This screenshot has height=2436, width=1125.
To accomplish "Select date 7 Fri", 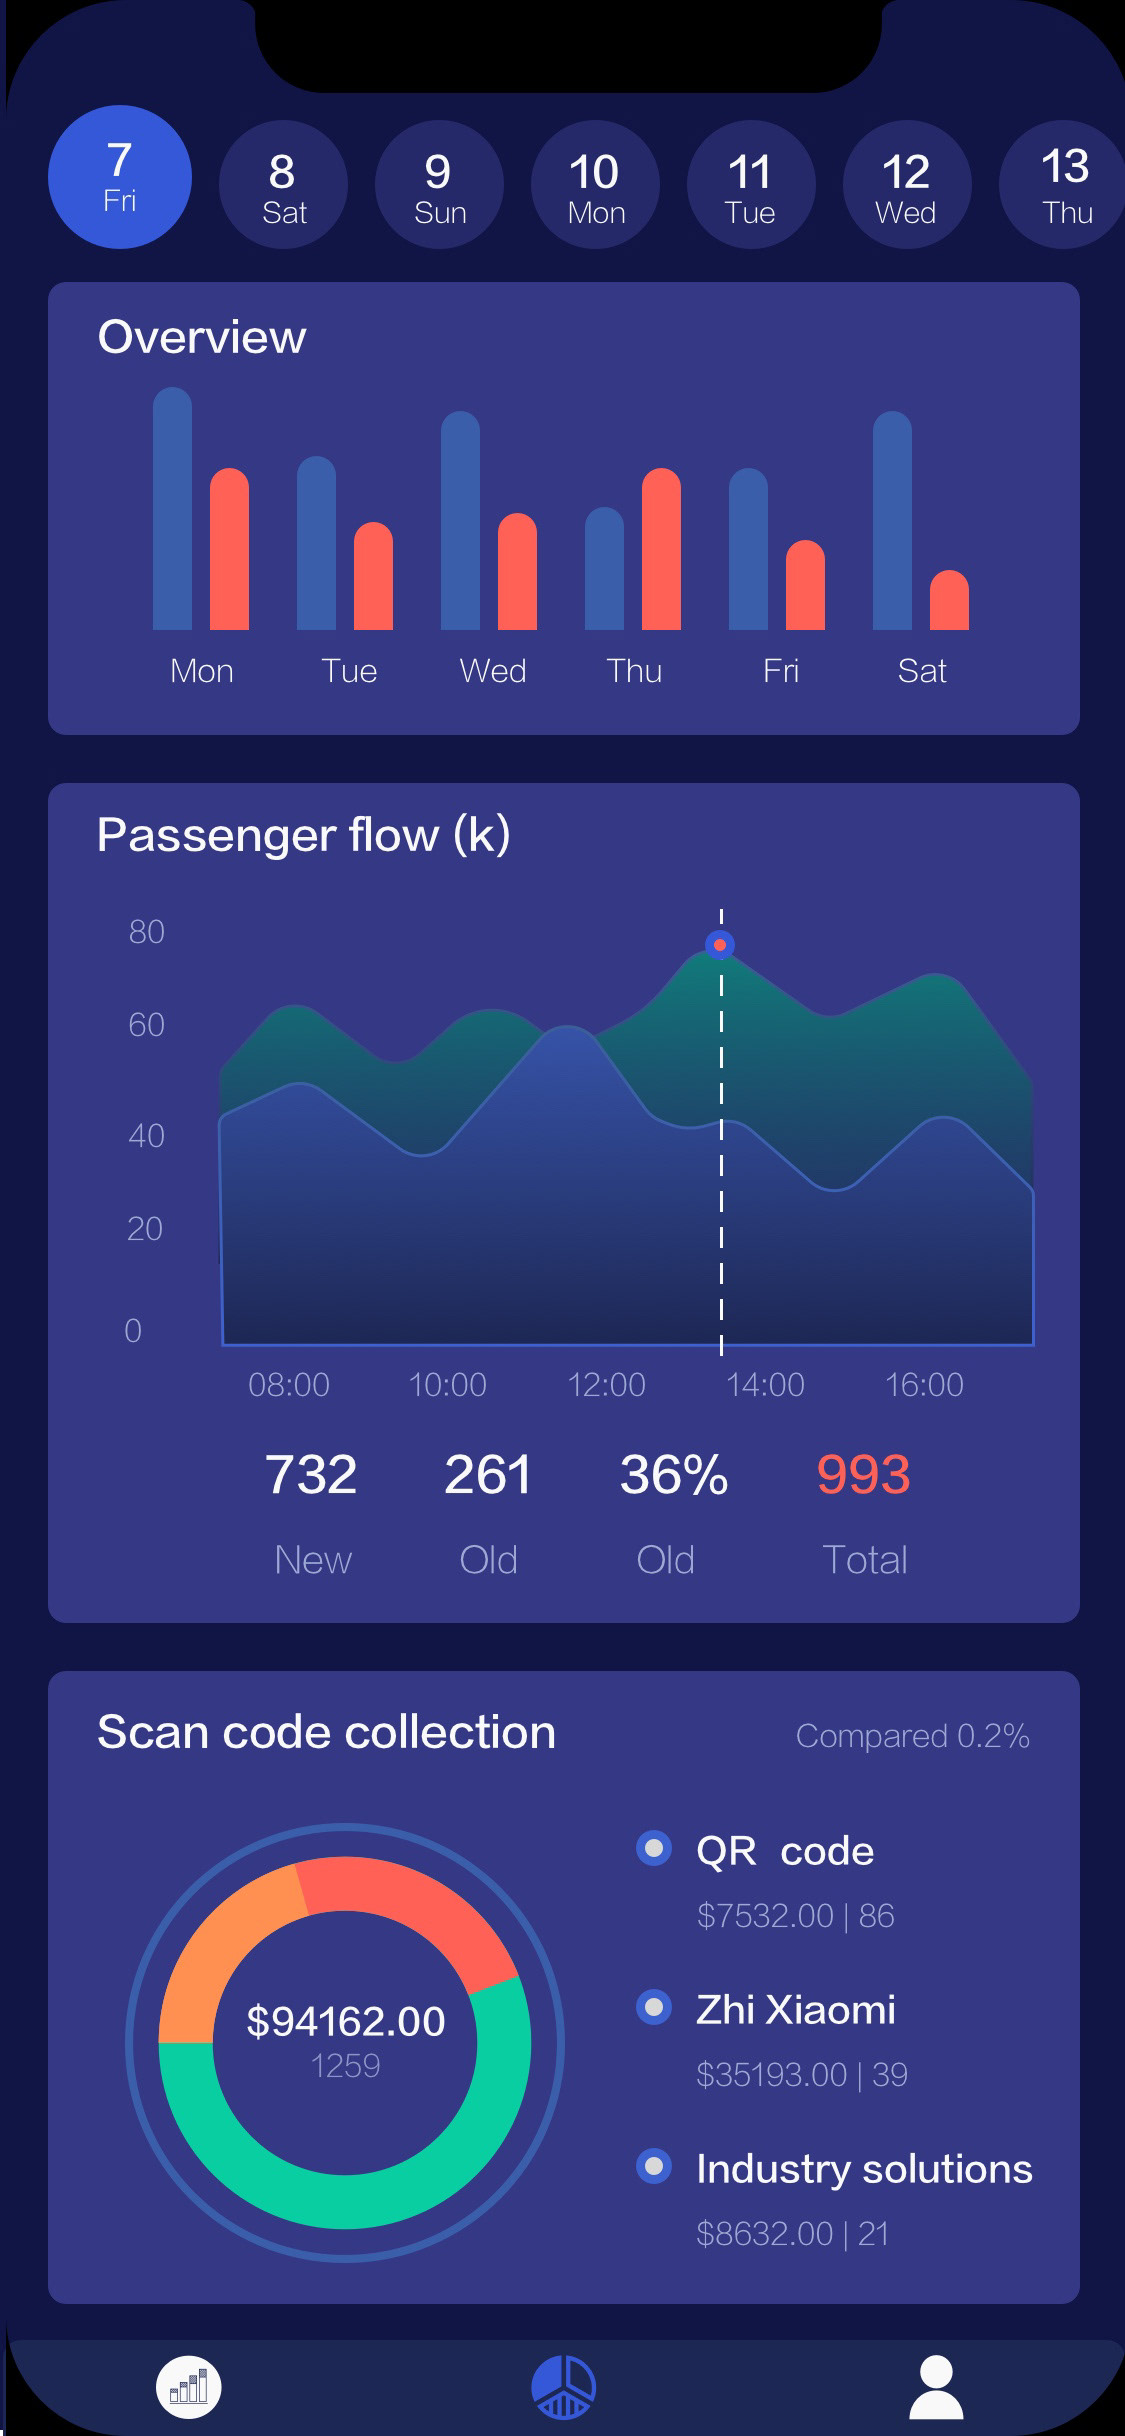I will point(120,177).
